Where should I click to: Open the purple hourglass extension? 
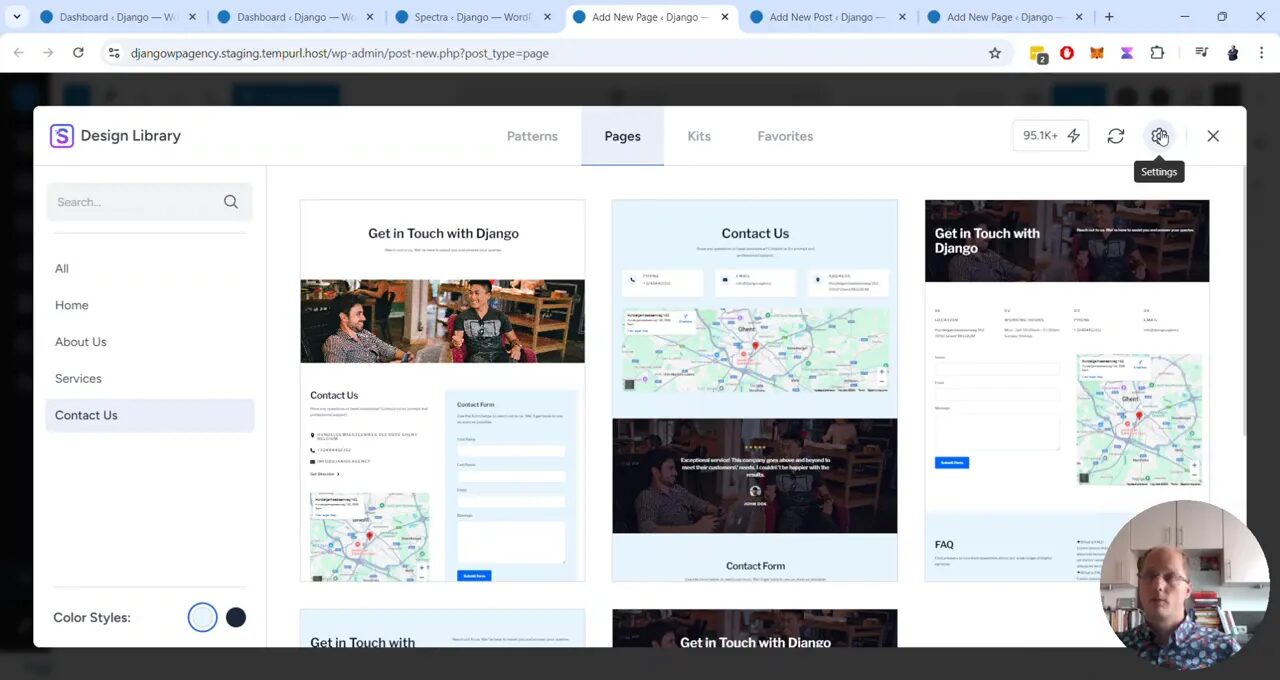[x=1127, y=53]
